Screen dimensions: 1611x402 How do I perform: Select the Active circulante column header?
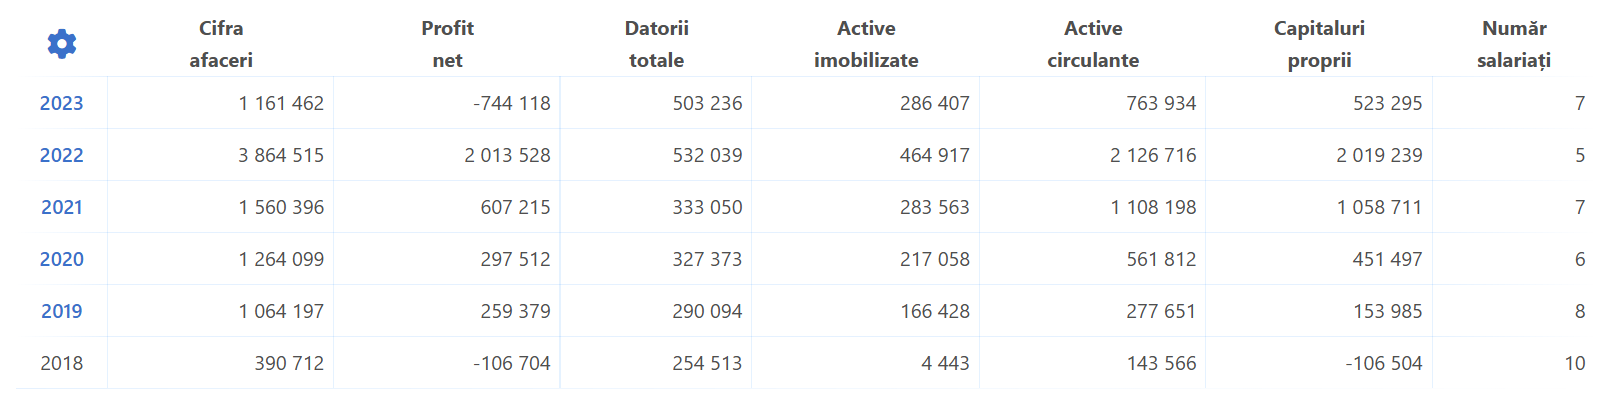(1093, 44)
